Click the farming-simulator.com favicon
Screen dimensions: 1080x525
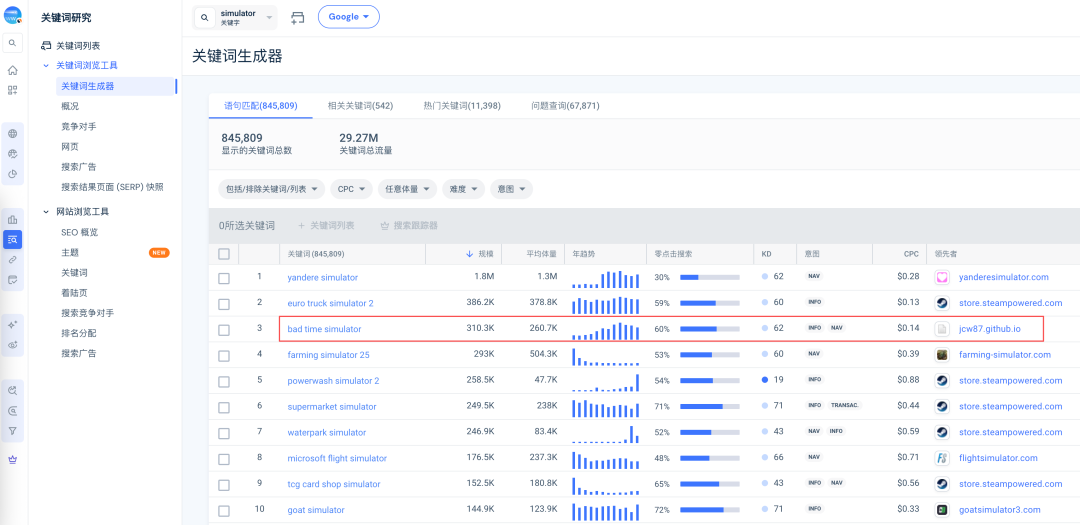point(942,355)
